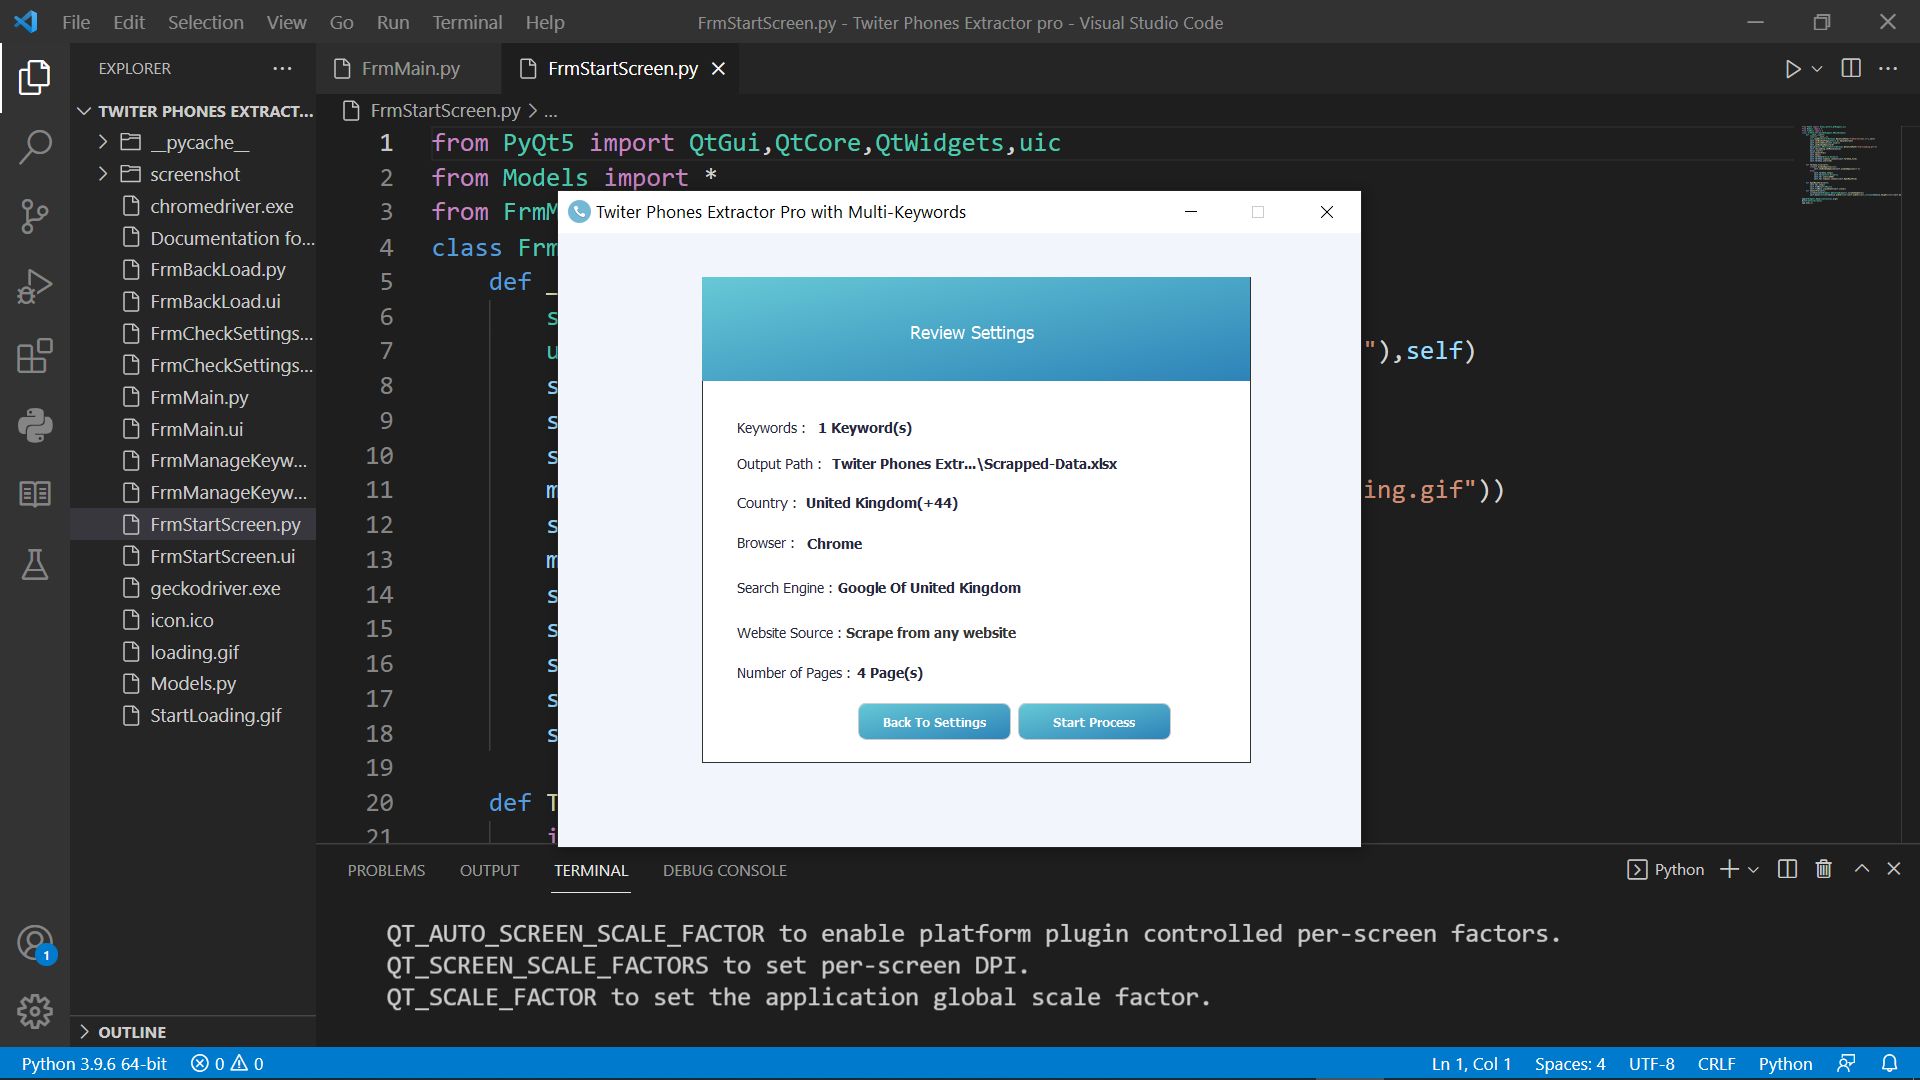This screenshot has width=1920, height=1080.
Task: Open the Selection menu
Action: (x=205, y=22)
